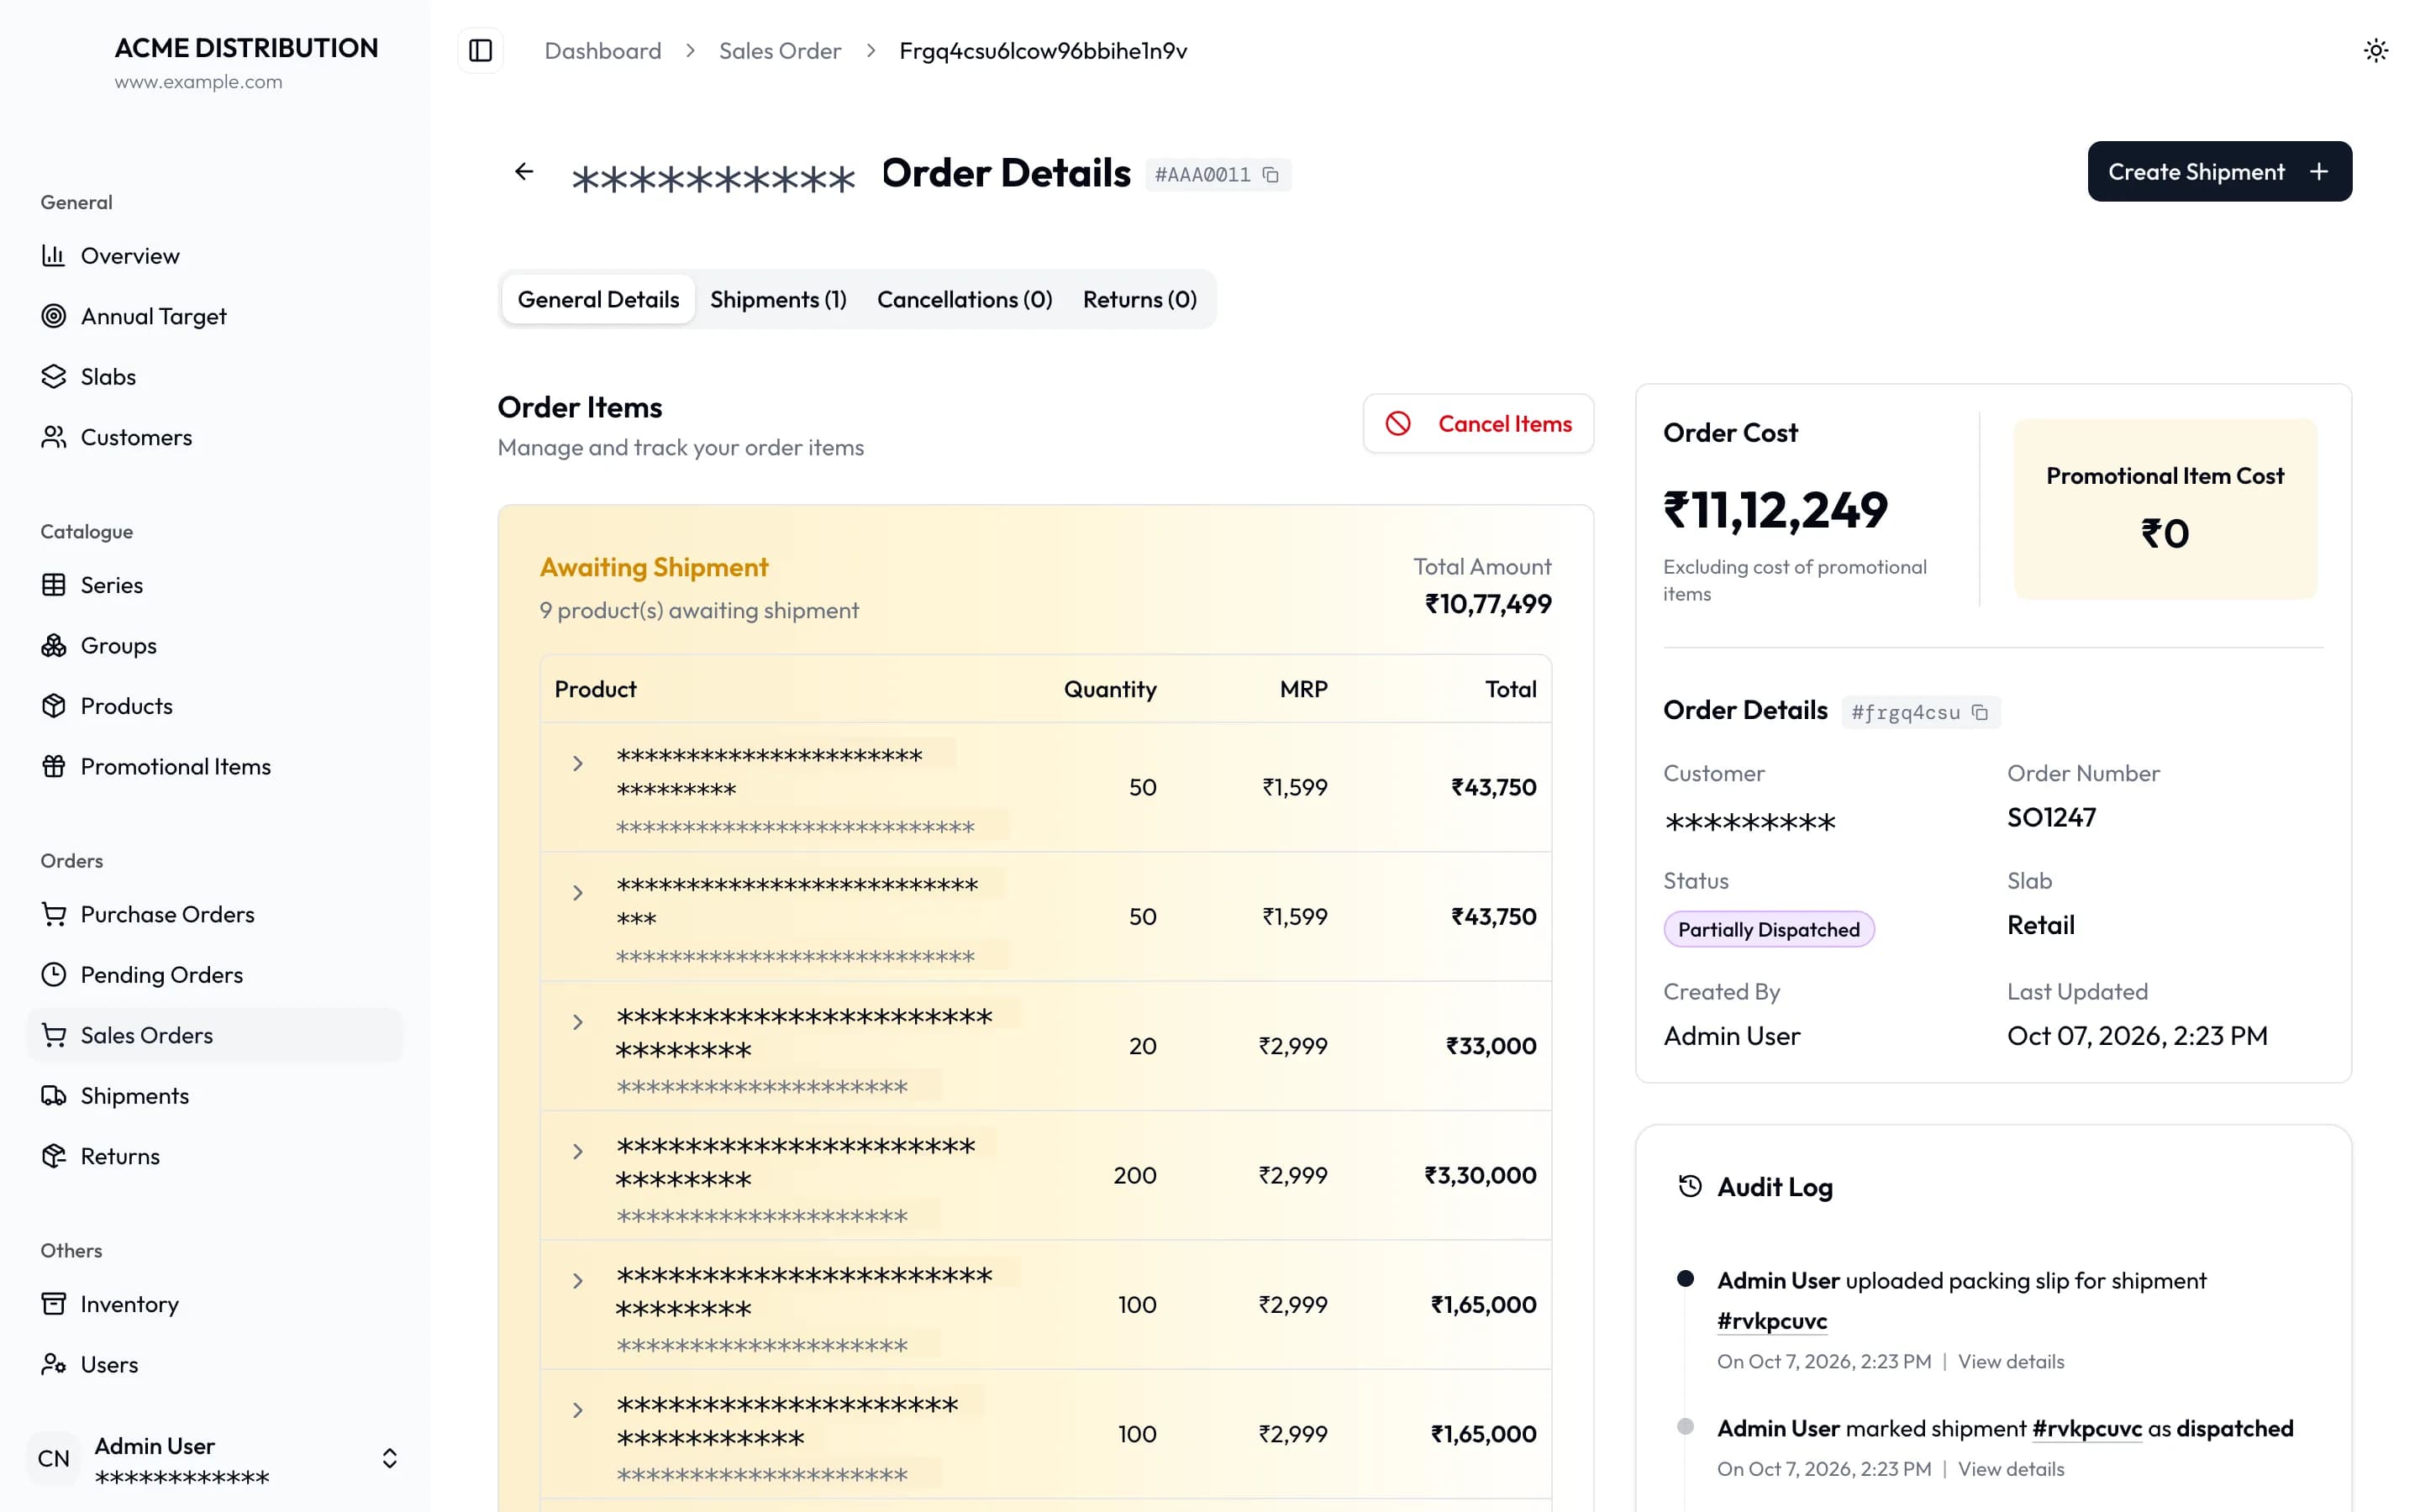Switch to Cancellations (0) tab
This screenshot has height=1512, width=2420.
click(x=964, y=299)
